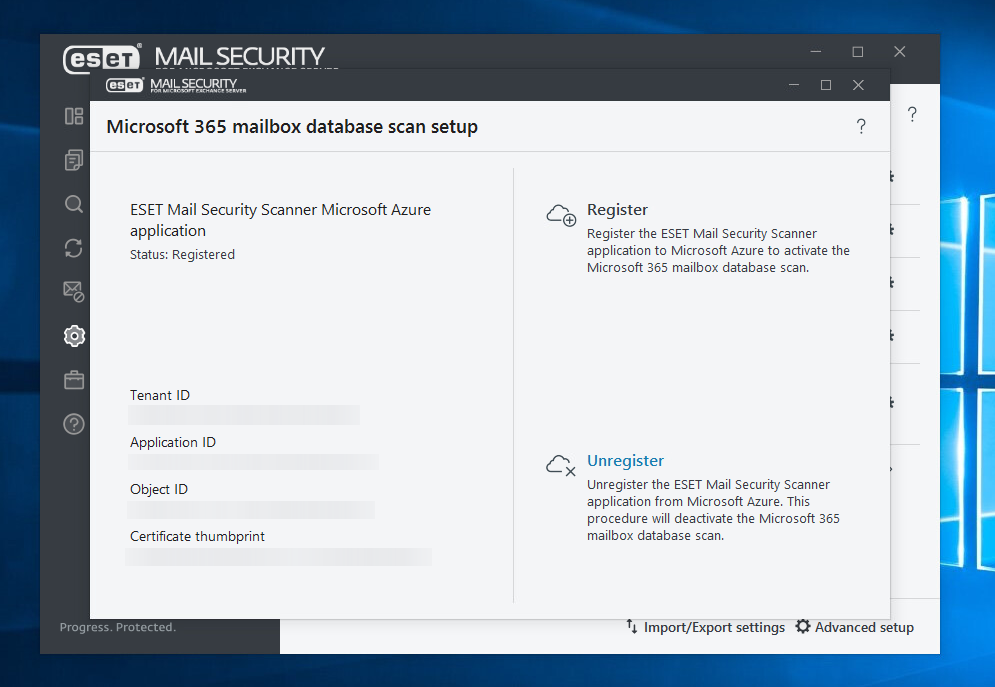Close the Microsoft 365 scan setup dialog
995x687 pixels.
[x=858, y=85]
